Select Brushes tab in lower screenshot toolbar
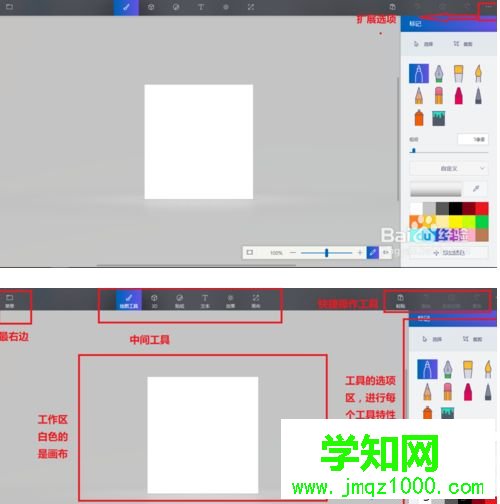Screen dimensions: 500x504 click(129, 300)
